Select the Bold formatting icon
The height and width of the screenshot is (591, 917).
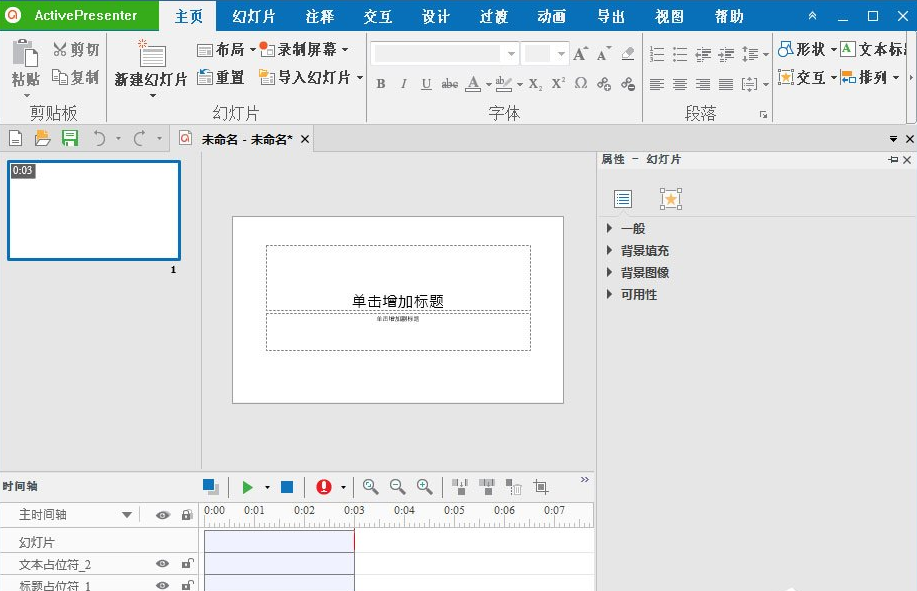pyautogui.click(x=381, y=84)
